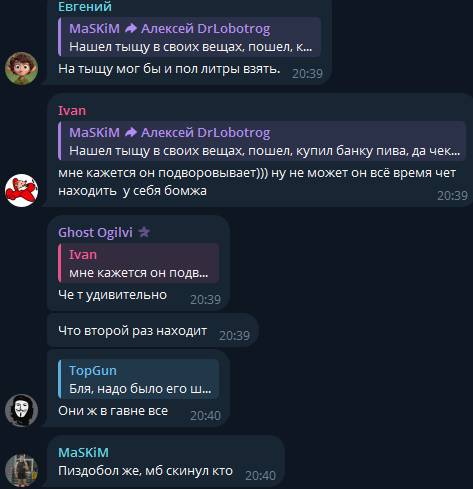Jump to quoted TopGun message
The width and height of the screenshot is (473, 489).
tap(138, 379)
